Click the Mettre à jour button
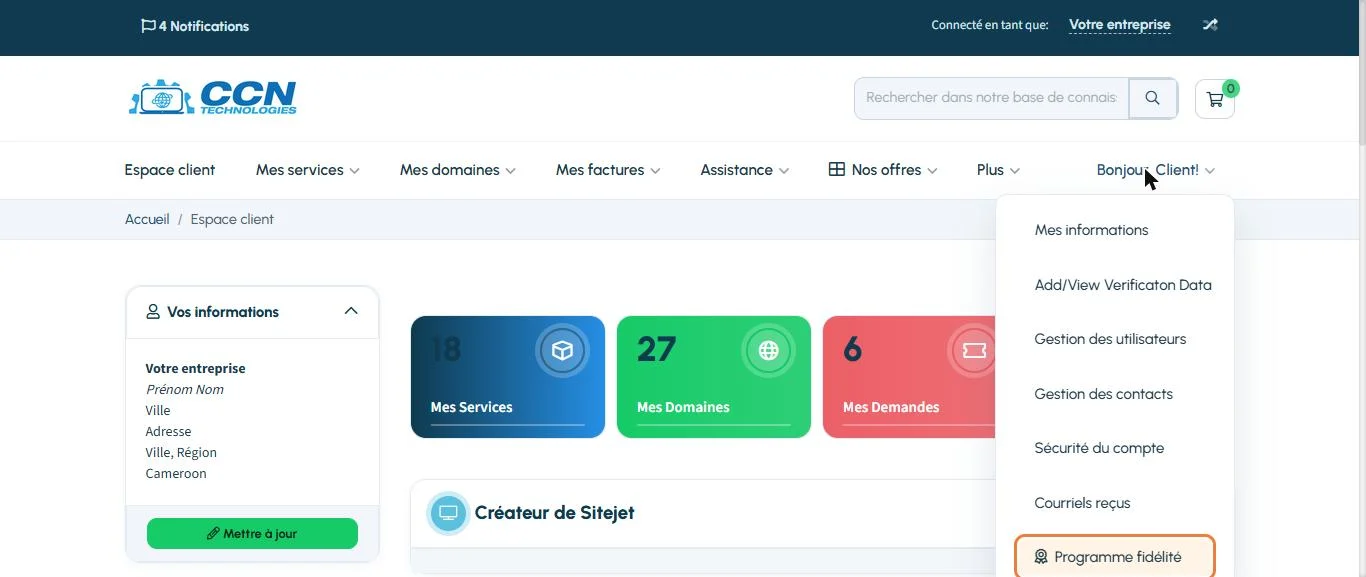 252,534
